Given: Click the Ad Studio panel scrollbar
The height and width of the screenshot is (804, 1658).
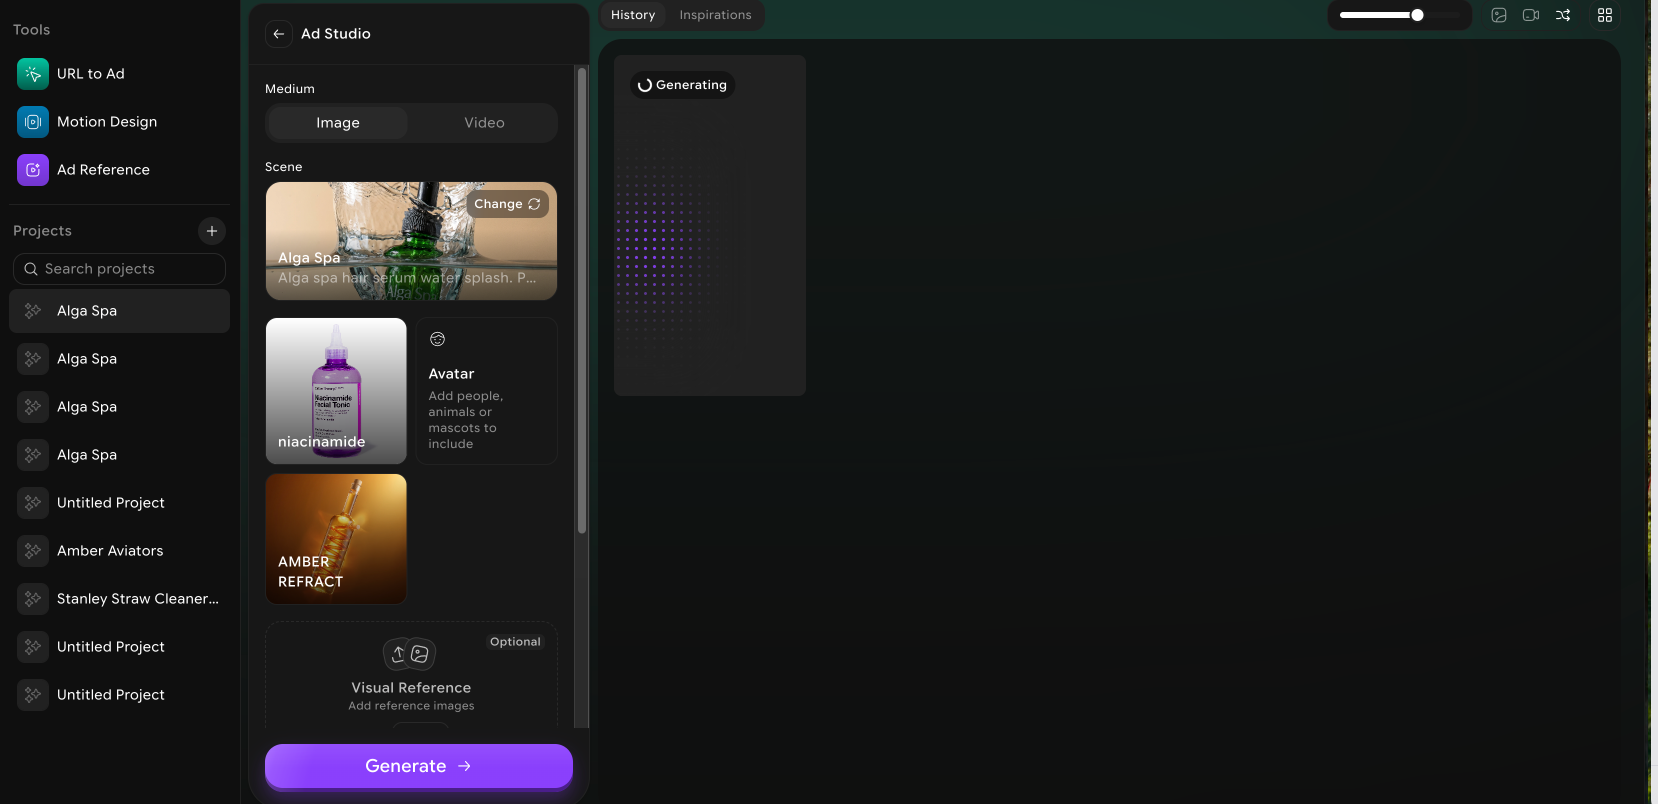Looking at the screenshot, I should click(582, 300).
